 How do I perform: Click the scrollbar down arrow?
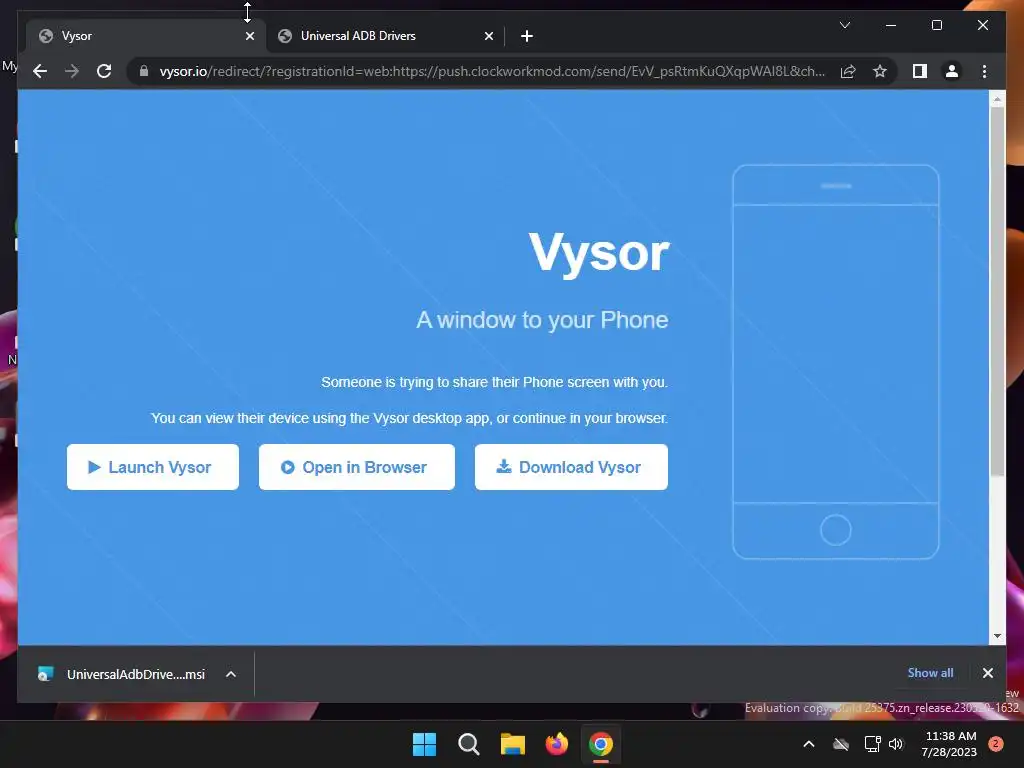[x=997, y=635]
